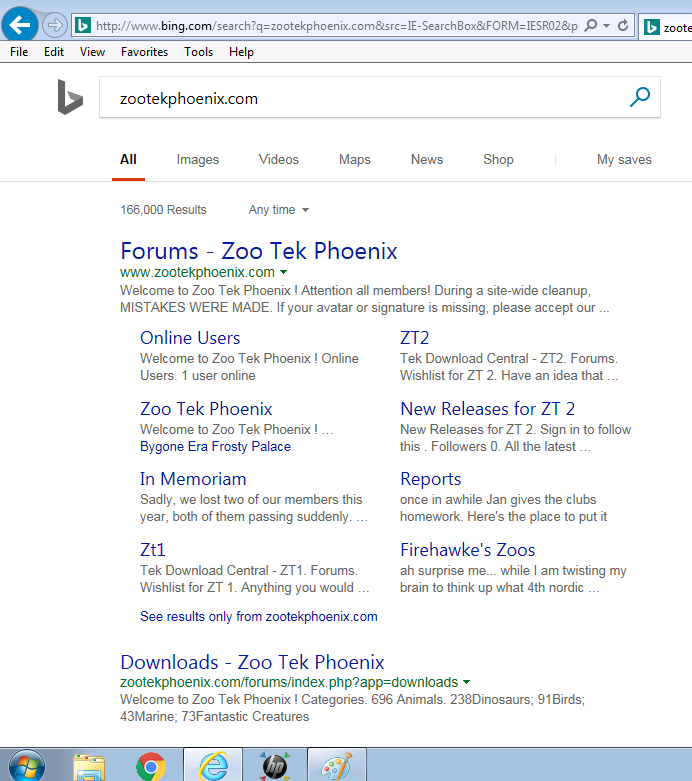Screen dimensions: 692x781
Task: Open File Explorer from the taskbar
Action: [89, 766]
